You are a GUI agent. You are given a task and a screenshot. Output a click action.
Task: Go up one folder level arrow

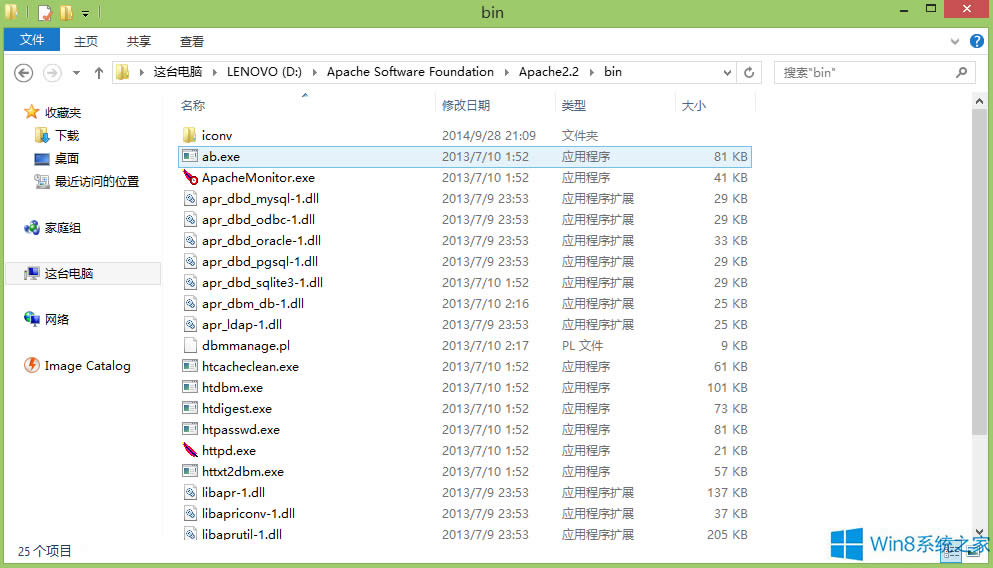click(x=99, y=73)
